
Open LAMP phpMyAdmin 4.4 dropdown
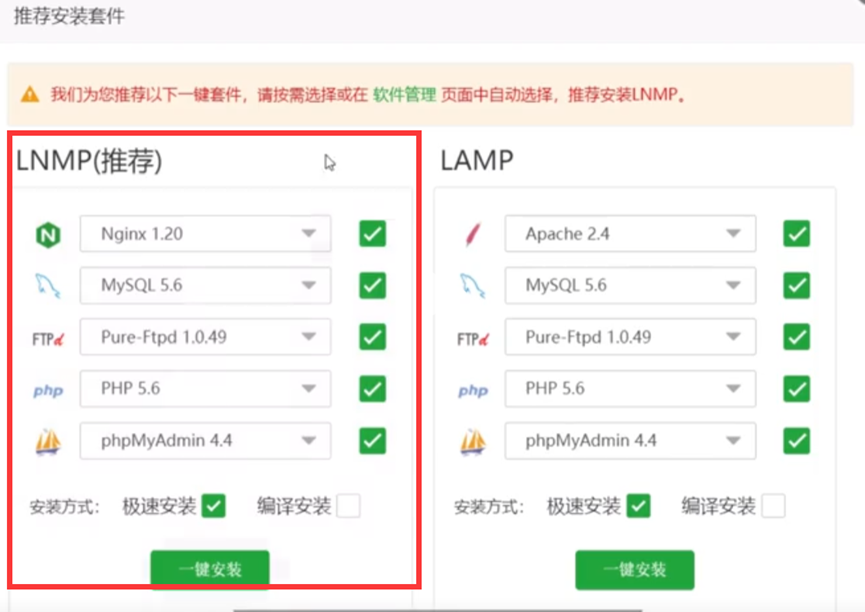click(630, 440)
